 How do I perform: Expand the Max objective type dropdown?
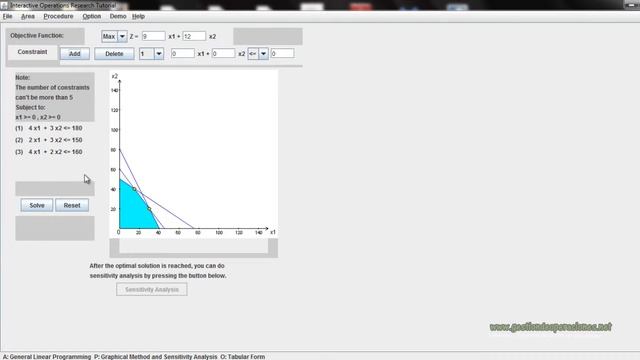[x=122, y=36]
